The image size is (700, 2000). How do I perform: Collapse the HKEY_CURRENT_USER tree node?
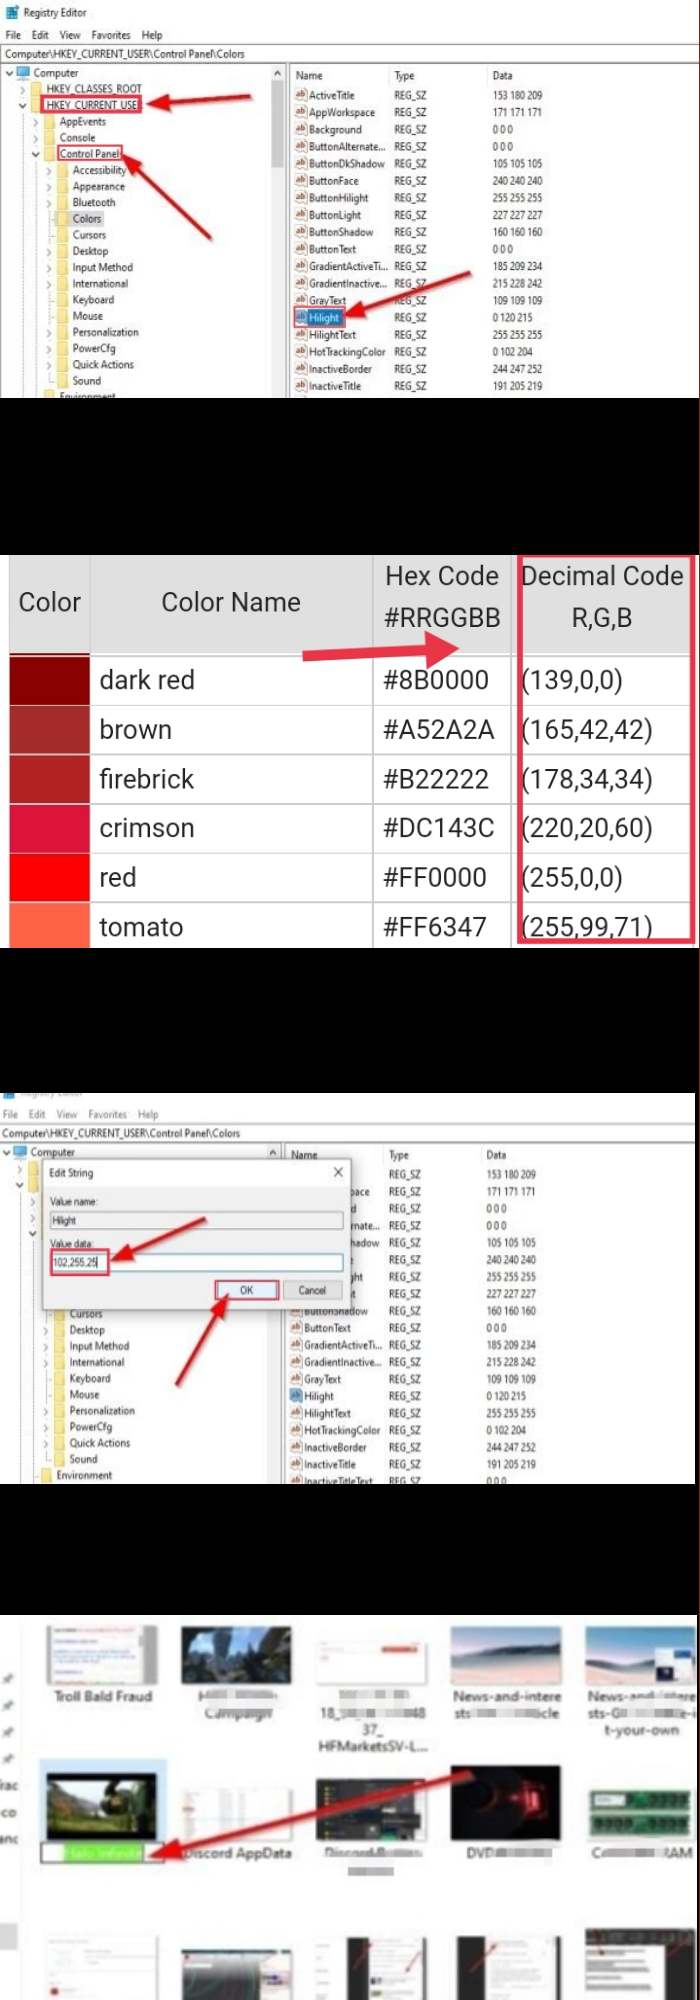(x=22, y=105)
